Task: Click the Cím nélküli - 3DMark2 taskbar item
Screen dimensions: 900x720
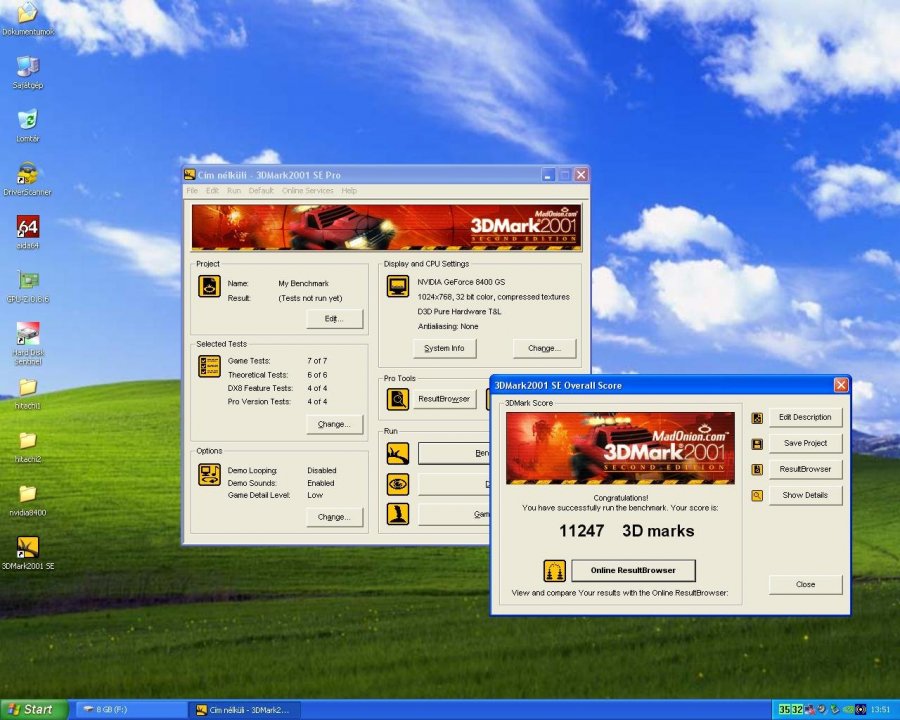Action: (245, 710)
